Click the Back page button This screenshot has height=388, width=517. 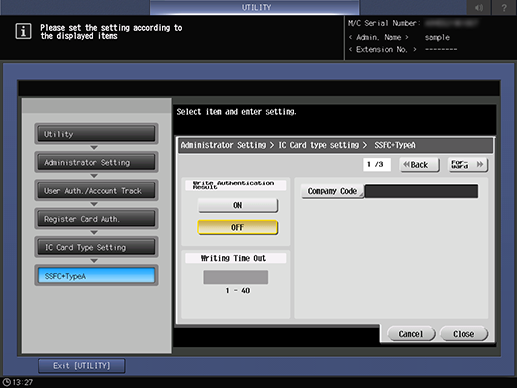[x=420, y=165]
